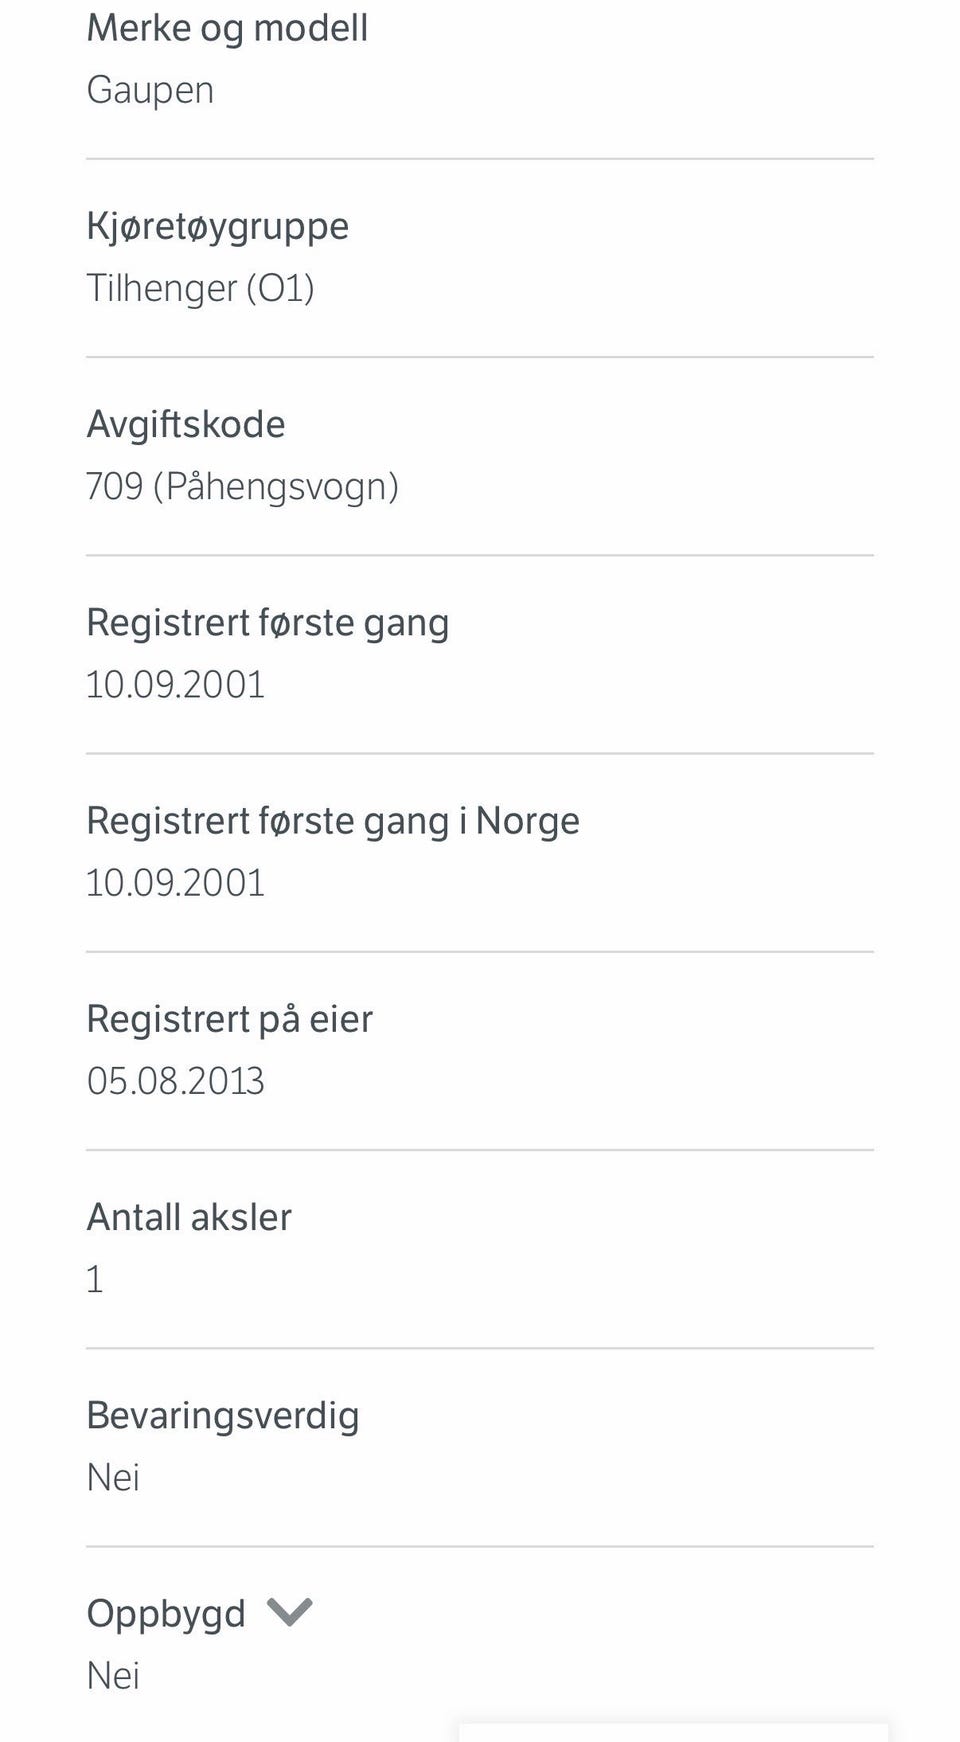
Task: Click the Registrert på eier label
Action: point(229,1019)
